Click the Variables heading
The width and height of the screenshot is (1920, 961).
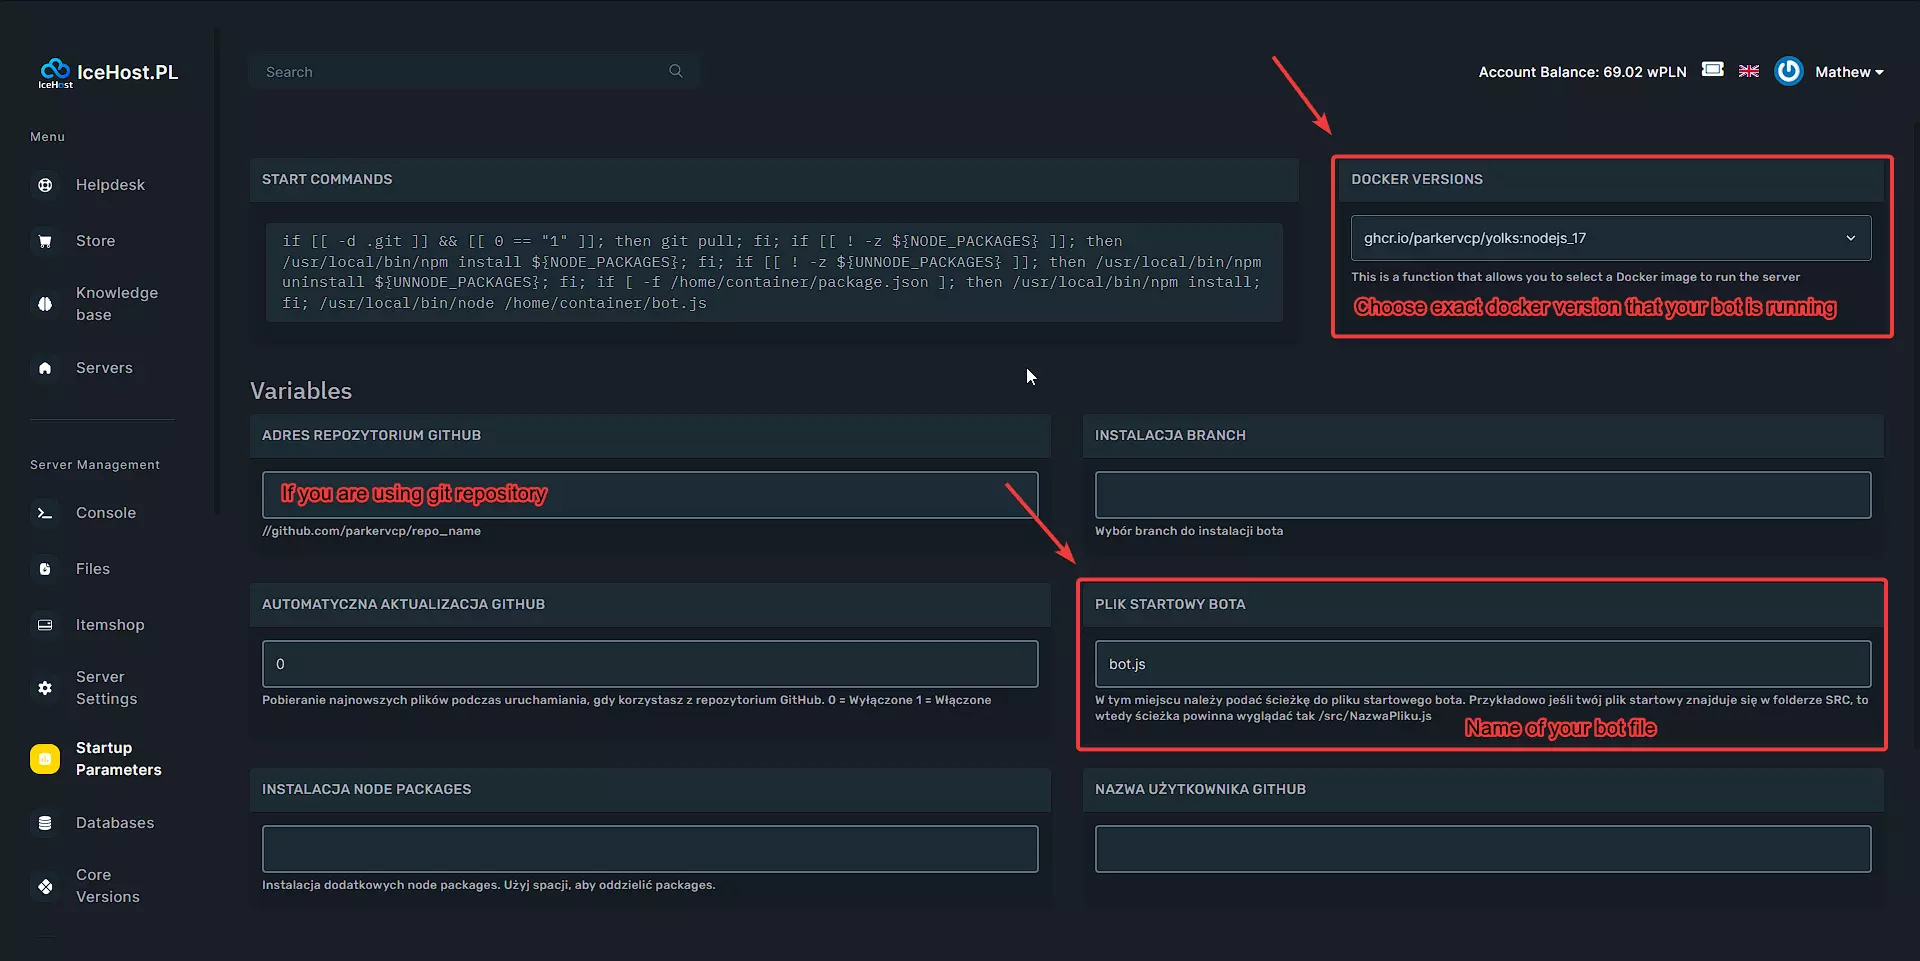(301, 391)
